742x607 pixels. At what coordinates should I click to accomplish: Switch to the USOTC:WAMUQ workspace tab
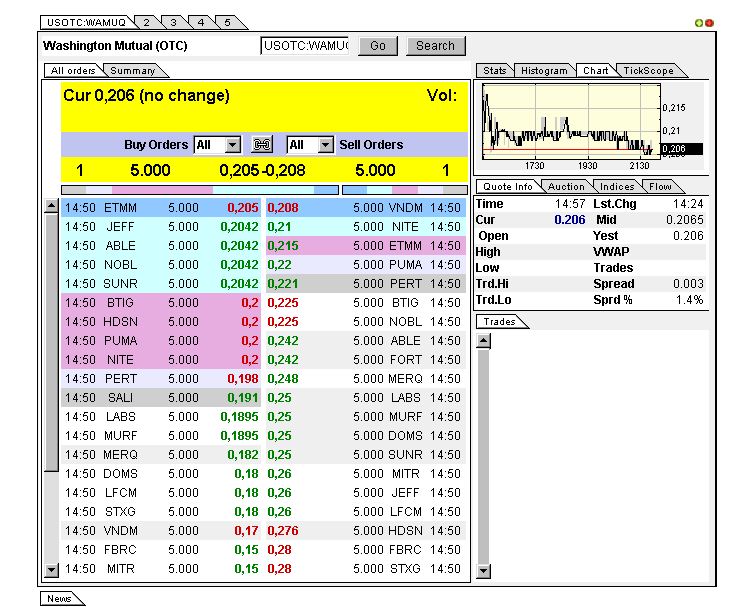(x=87, y=22)
